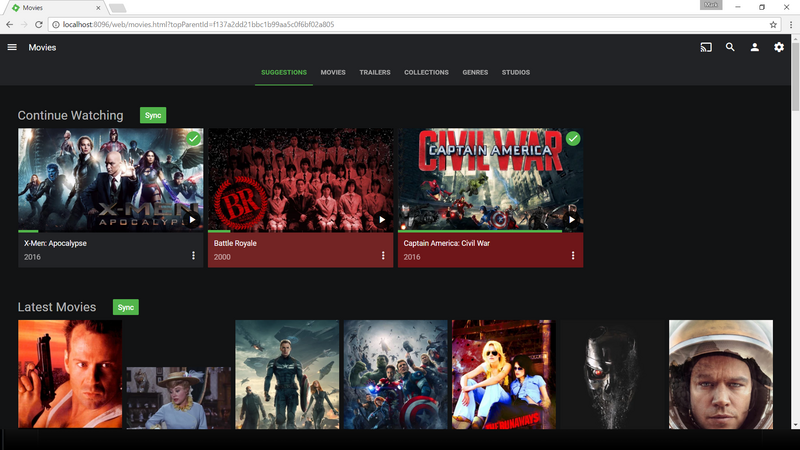This screenshot has width=800, height=450.
Task: Open the cast to device icon
Action: point(706,47)
